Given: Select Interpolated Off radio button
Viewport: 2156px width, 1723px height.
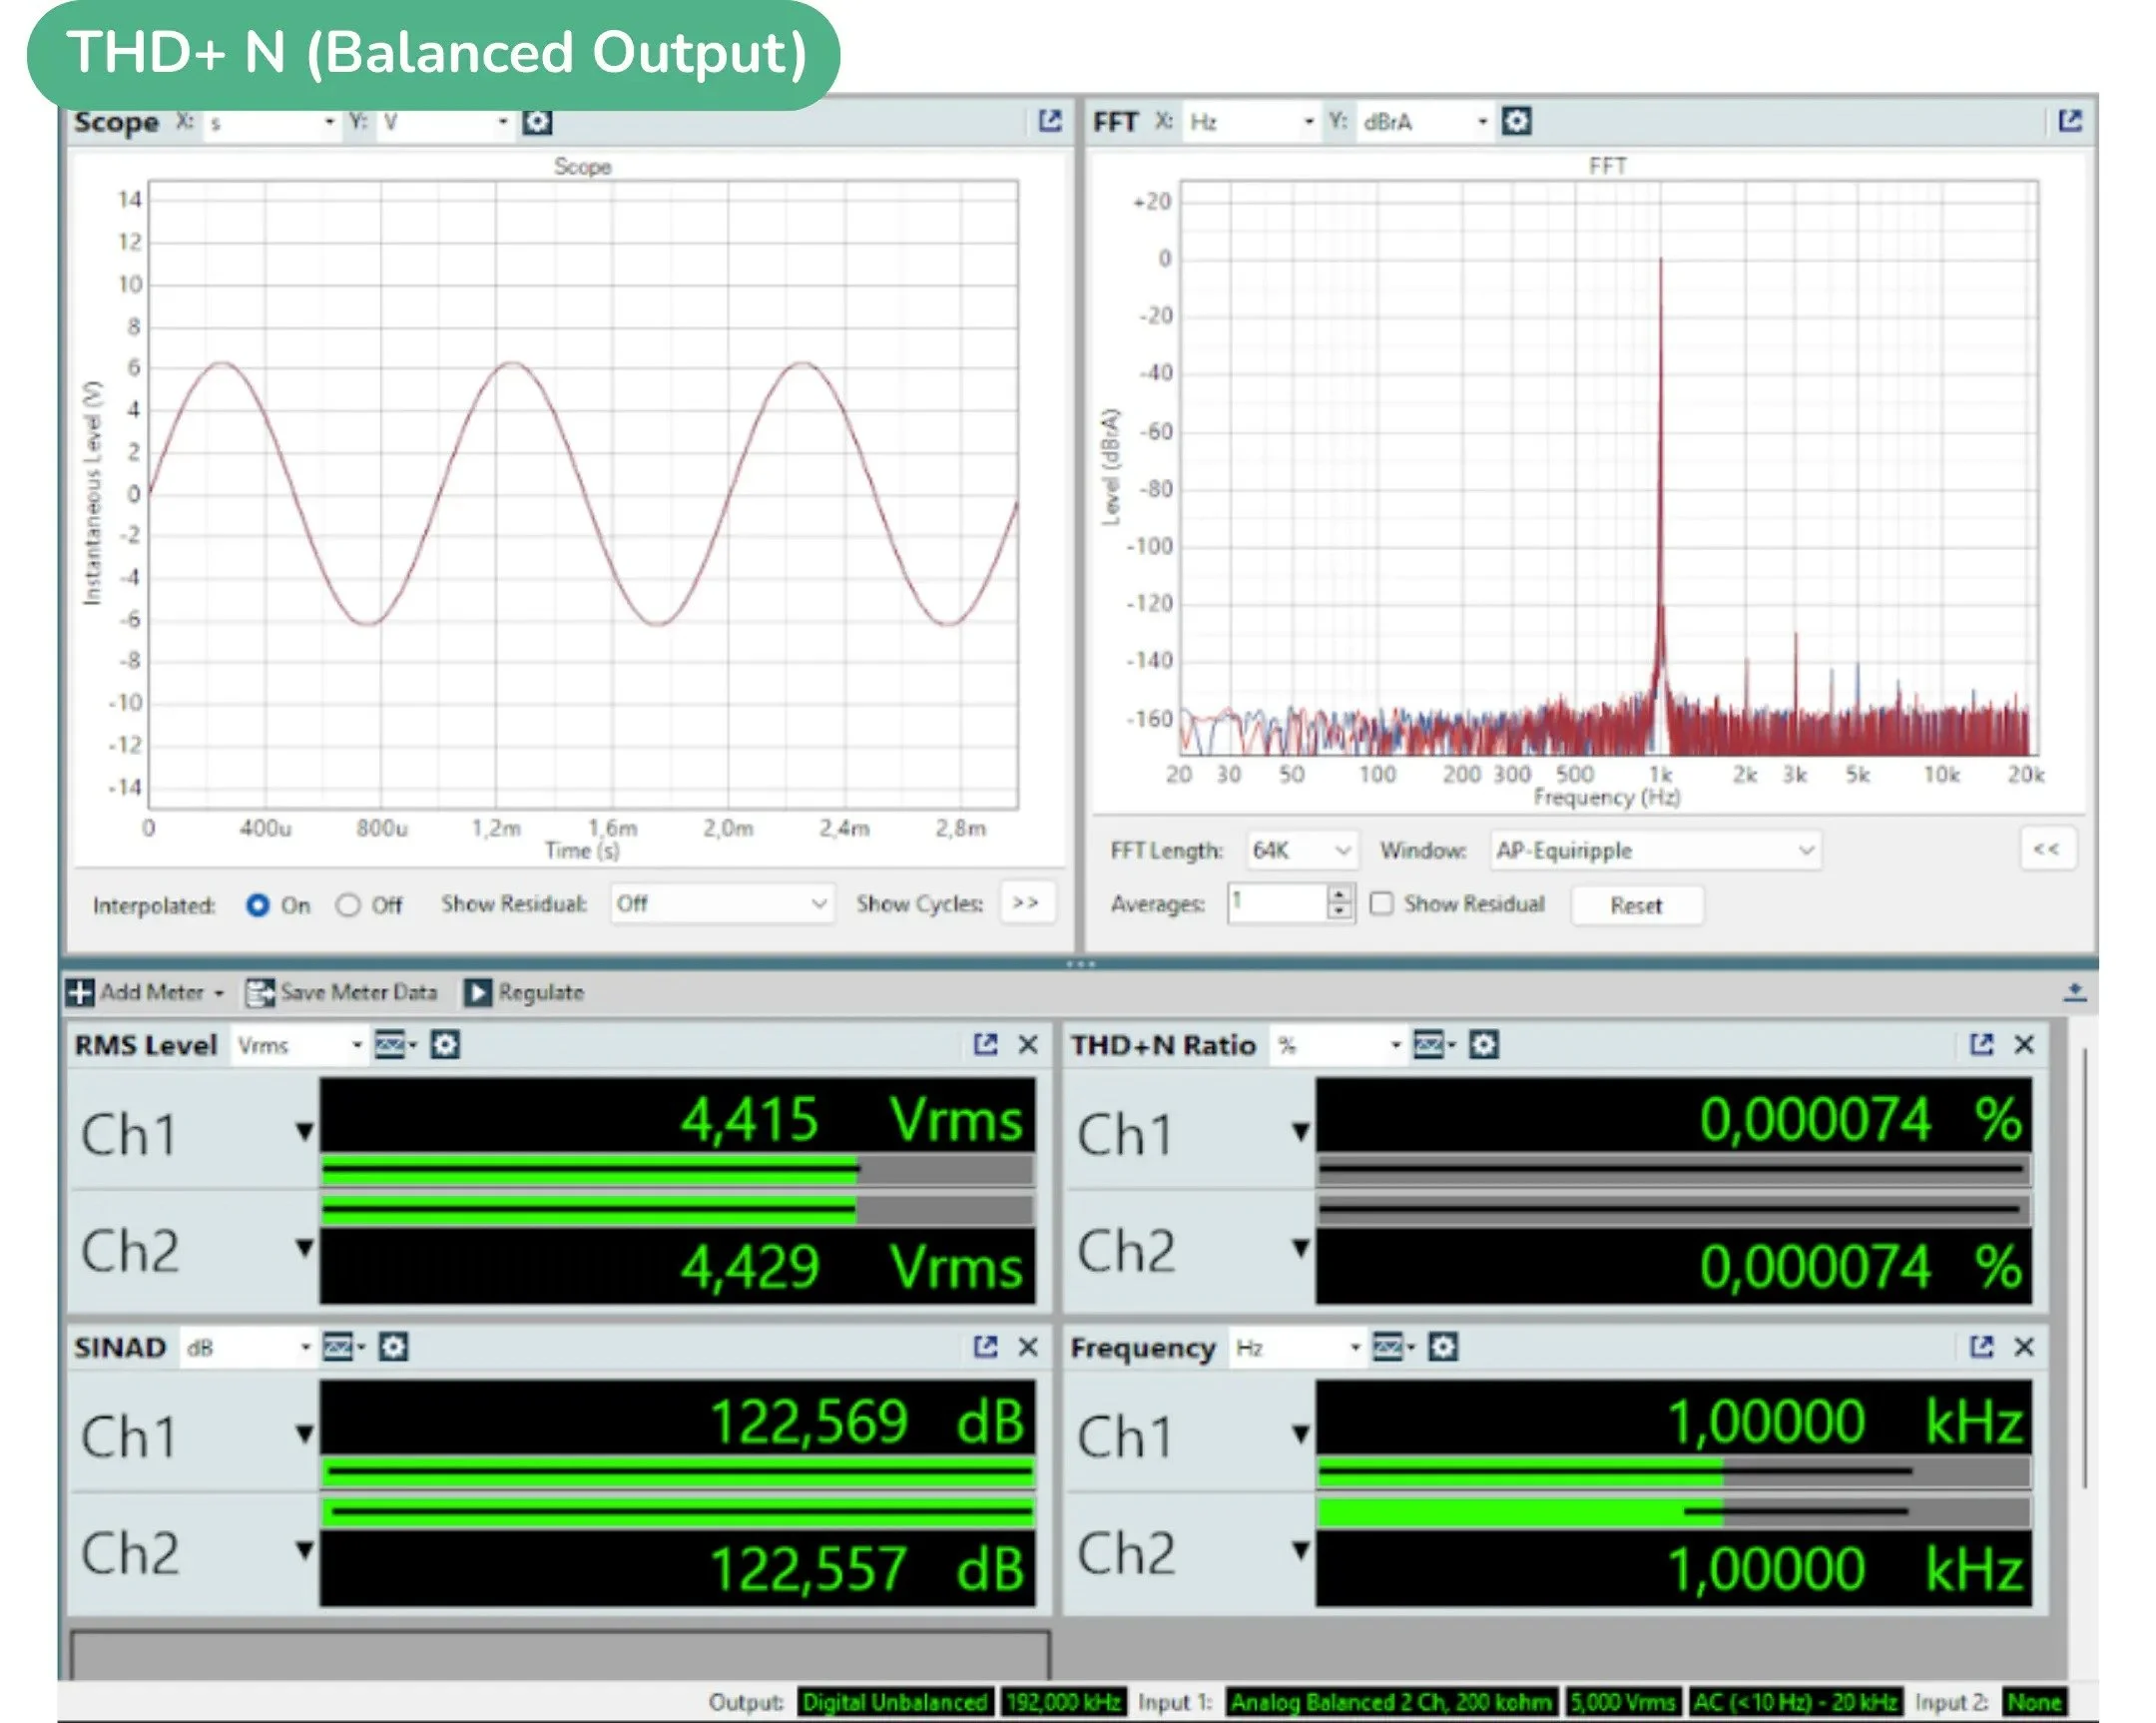Looking at the screenshot, I should point(348,905).
